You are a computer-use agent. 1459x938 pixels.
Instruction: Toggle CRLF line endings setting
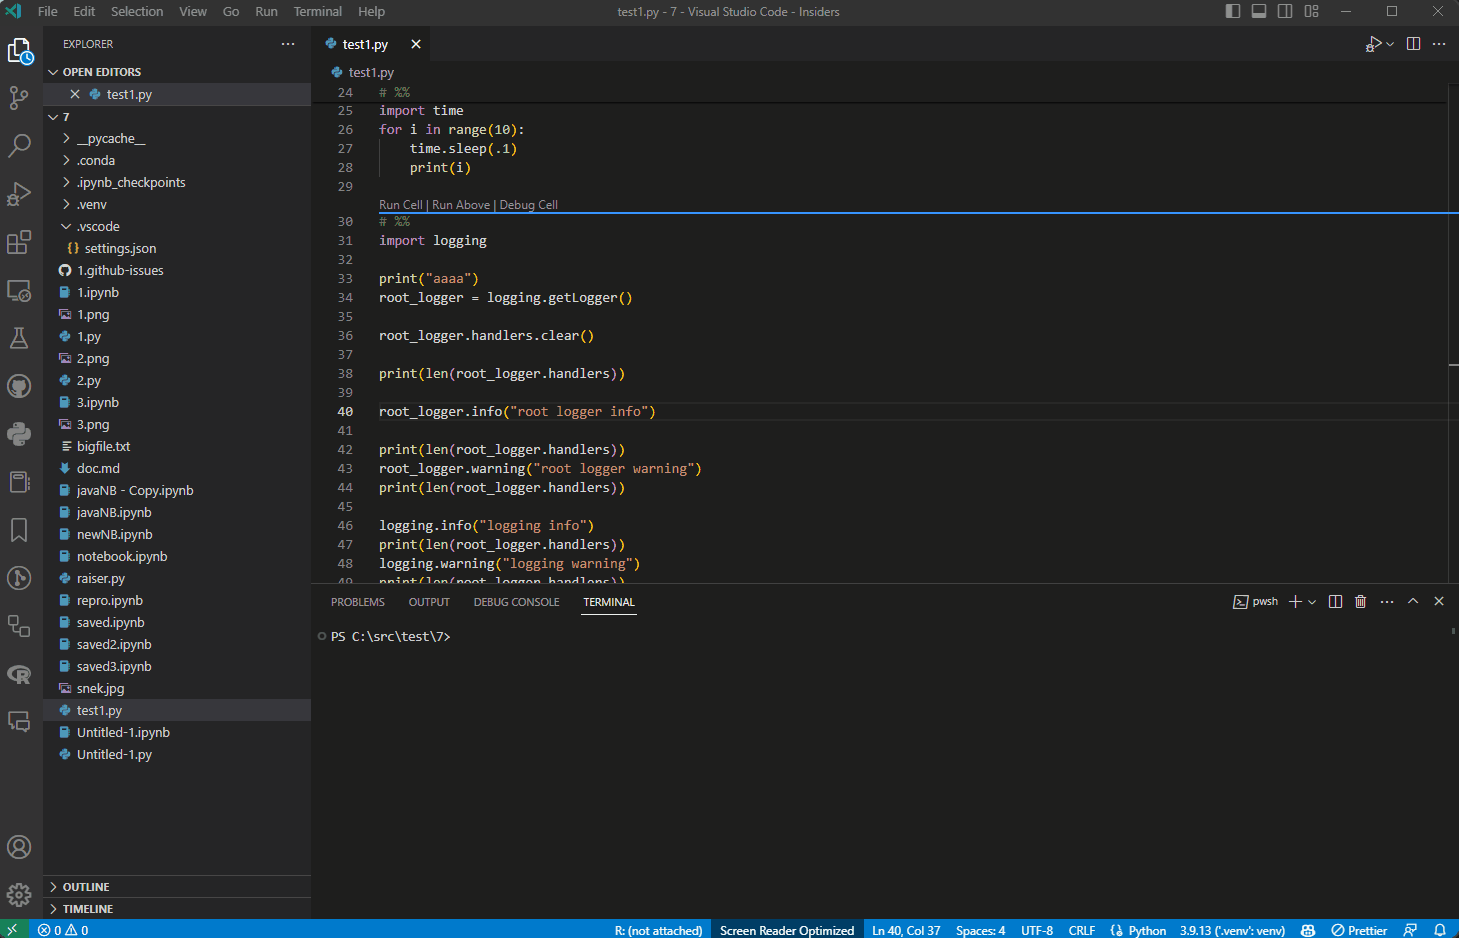(1081, 930)
